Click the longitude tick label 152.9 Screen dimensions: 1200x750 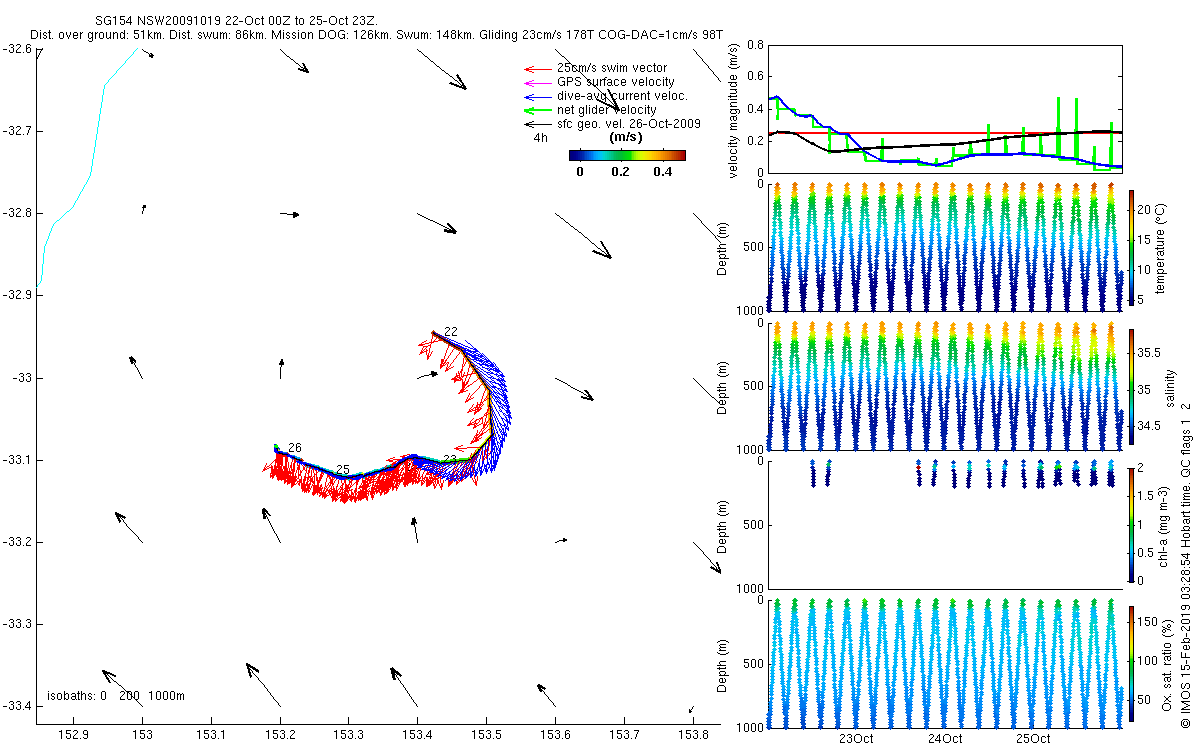[73, 735]
